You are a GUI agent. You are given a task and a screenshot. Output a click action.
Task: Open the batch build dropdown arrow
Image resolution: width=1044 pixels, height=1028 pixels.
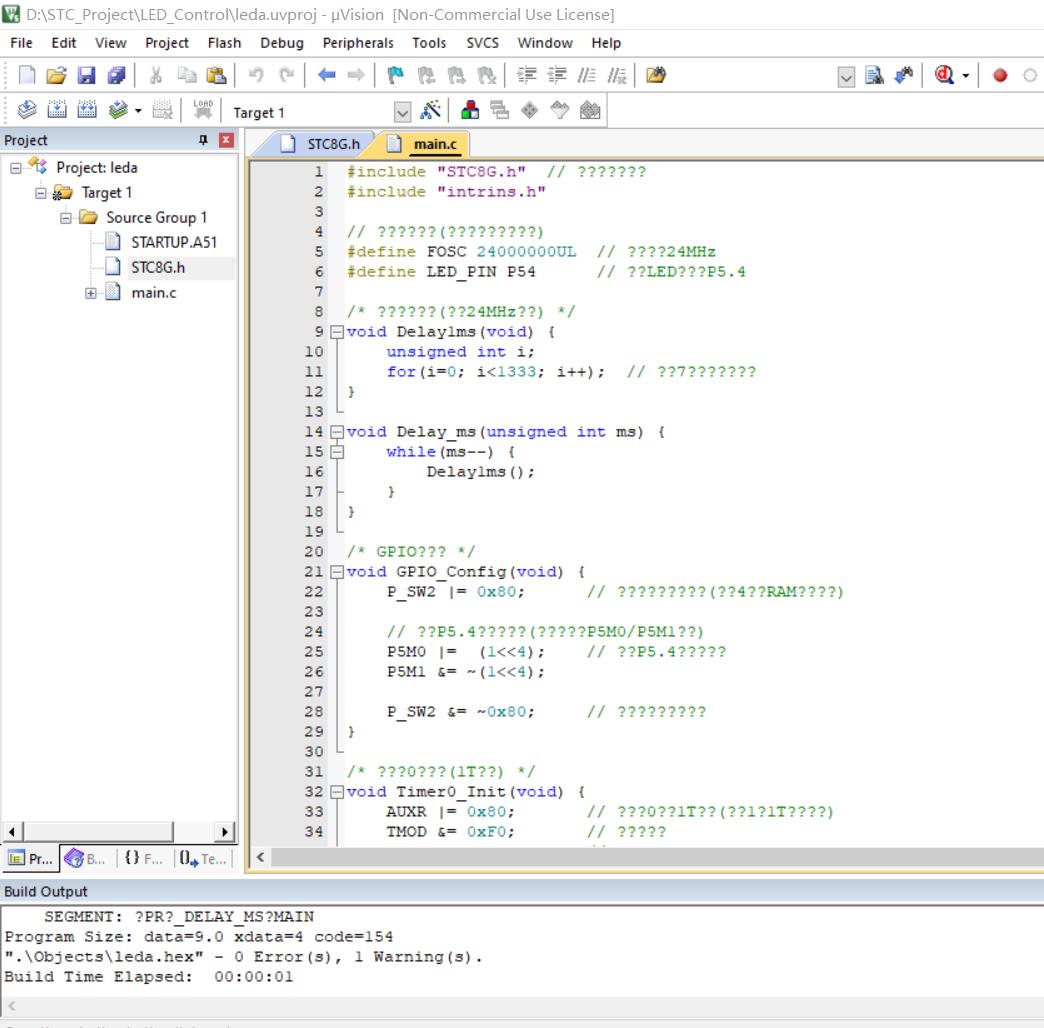[138, 111]
